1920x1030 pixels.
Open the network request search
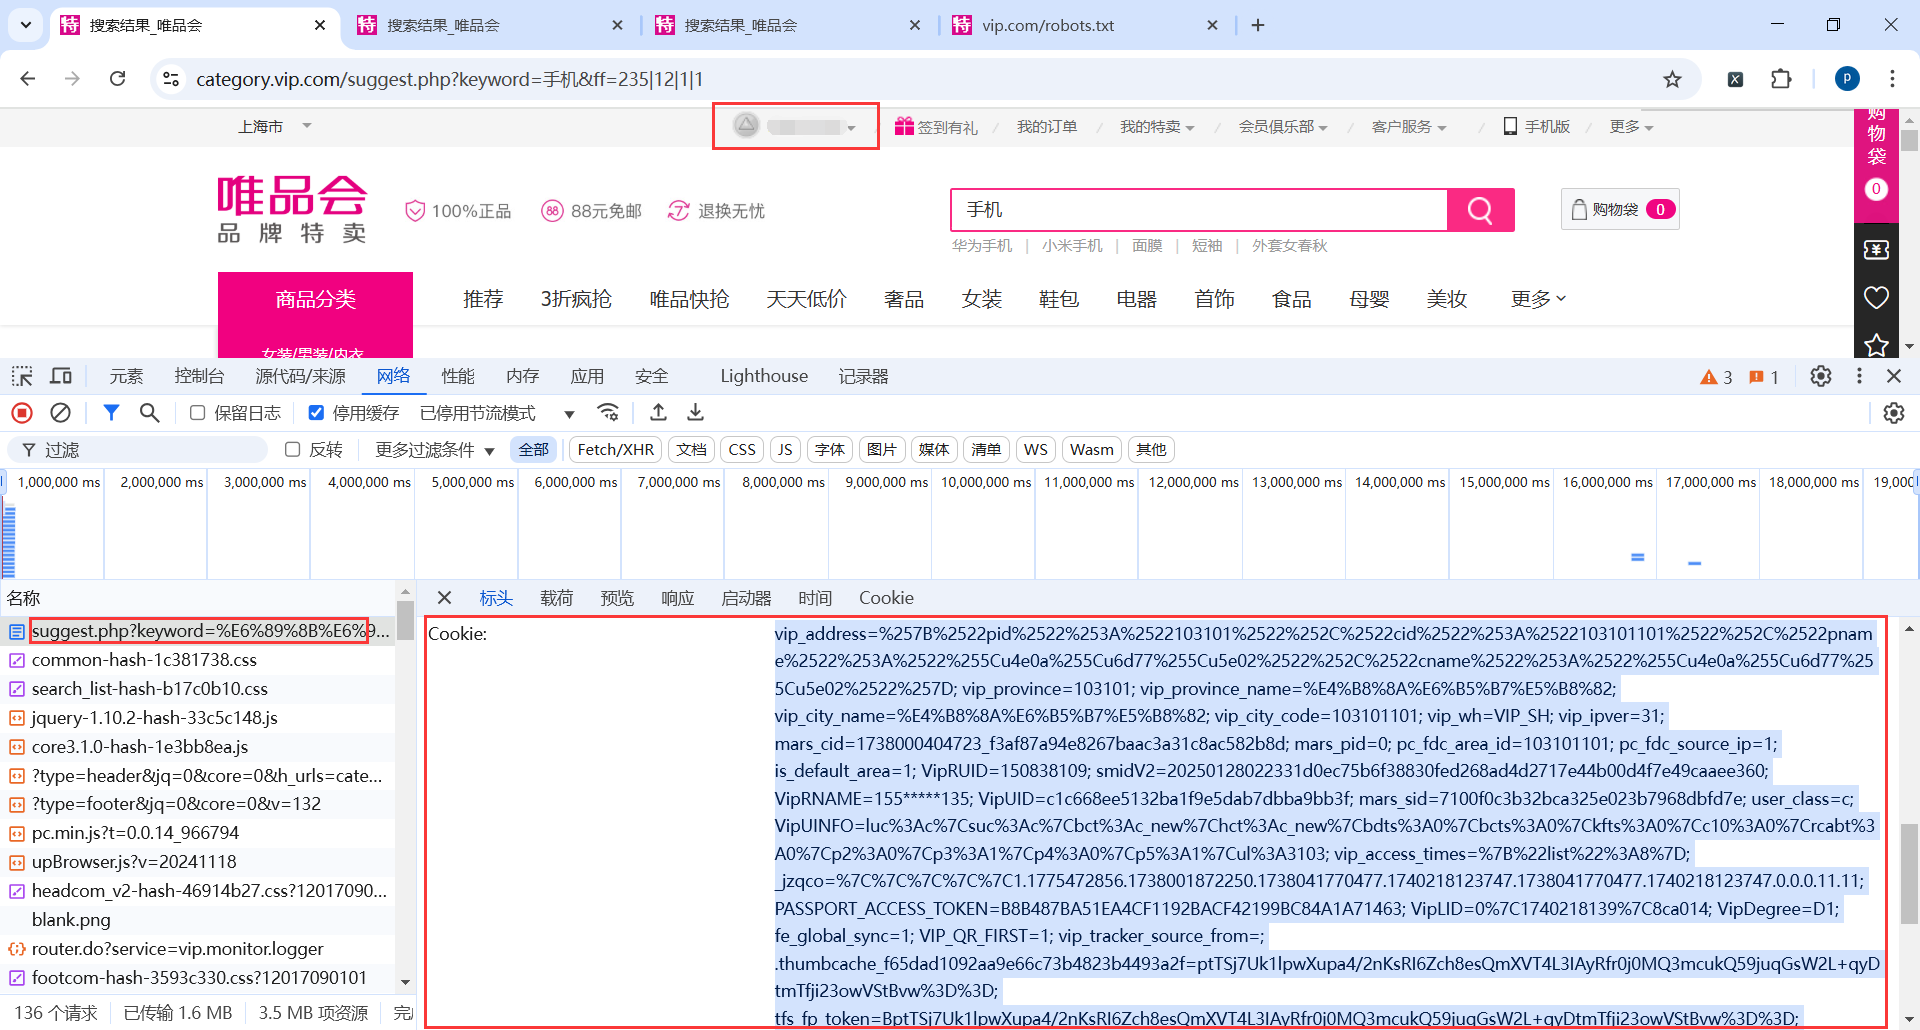148,412
